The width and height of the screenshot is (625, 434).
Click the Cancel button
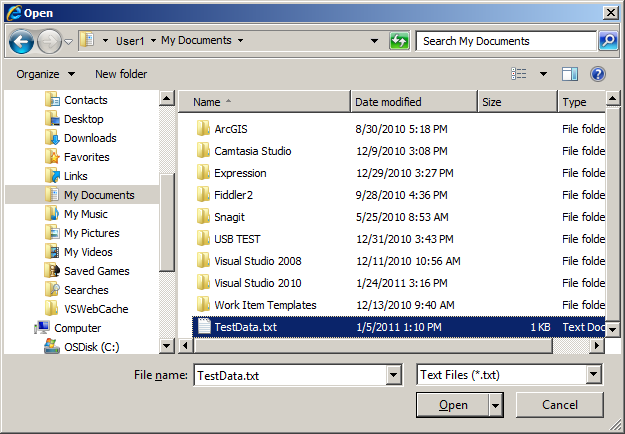pos(560,405)
